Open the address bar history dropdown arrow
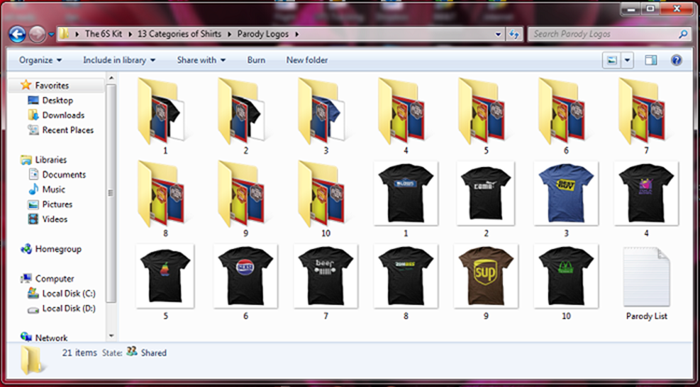 (498, 34)
